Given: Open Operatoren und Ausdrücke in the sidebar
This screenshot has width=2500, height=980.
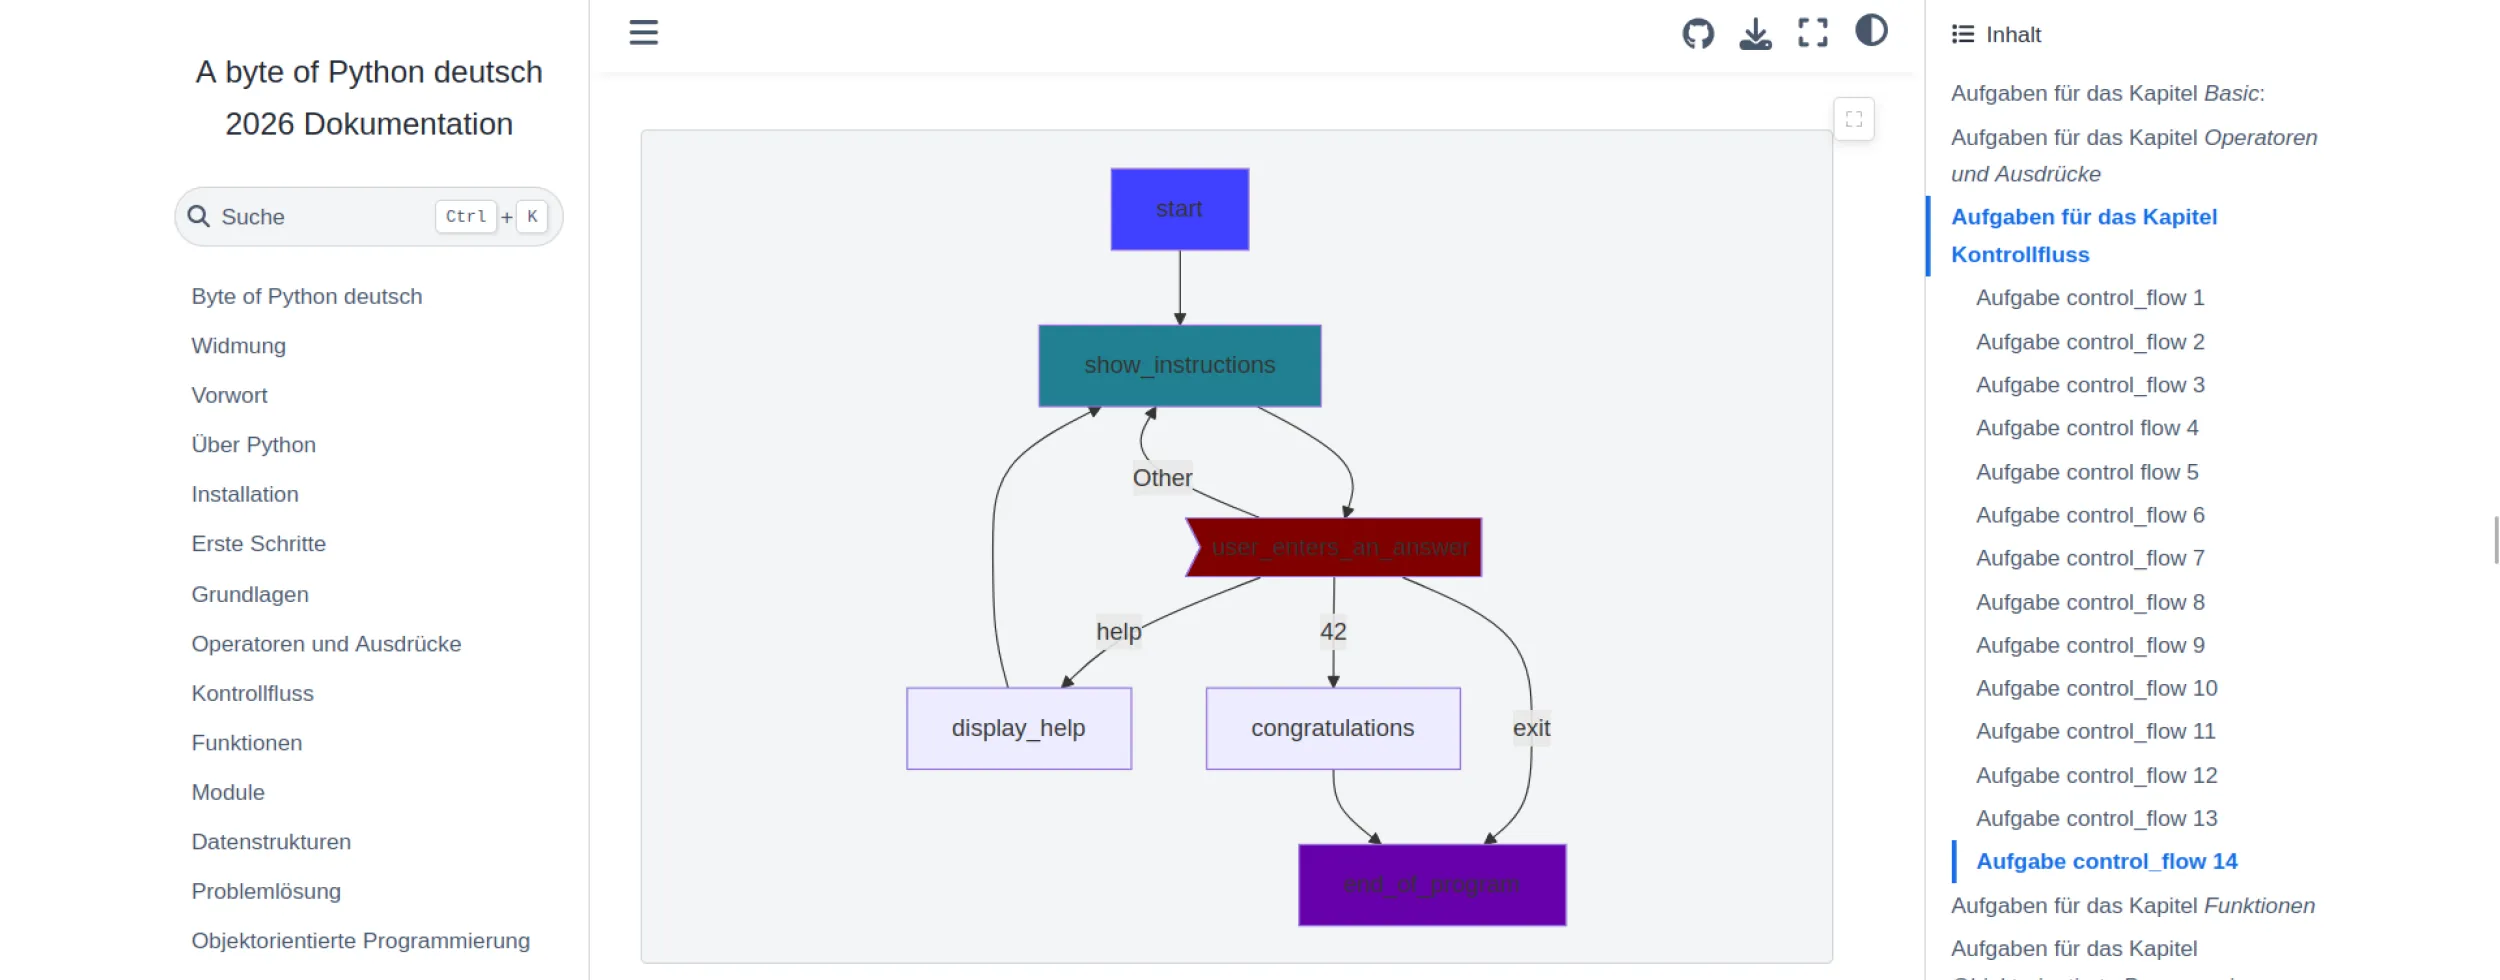Looking at the screenshot, I should (x=326, y=643).
